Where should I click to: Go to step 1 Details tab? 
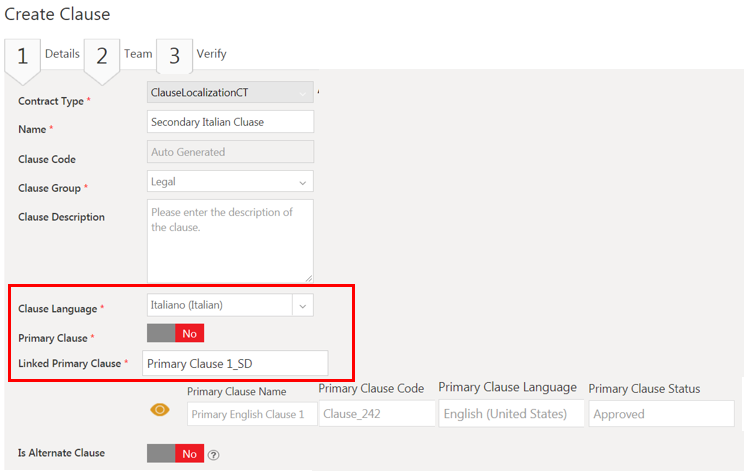[x=42, y=55]
